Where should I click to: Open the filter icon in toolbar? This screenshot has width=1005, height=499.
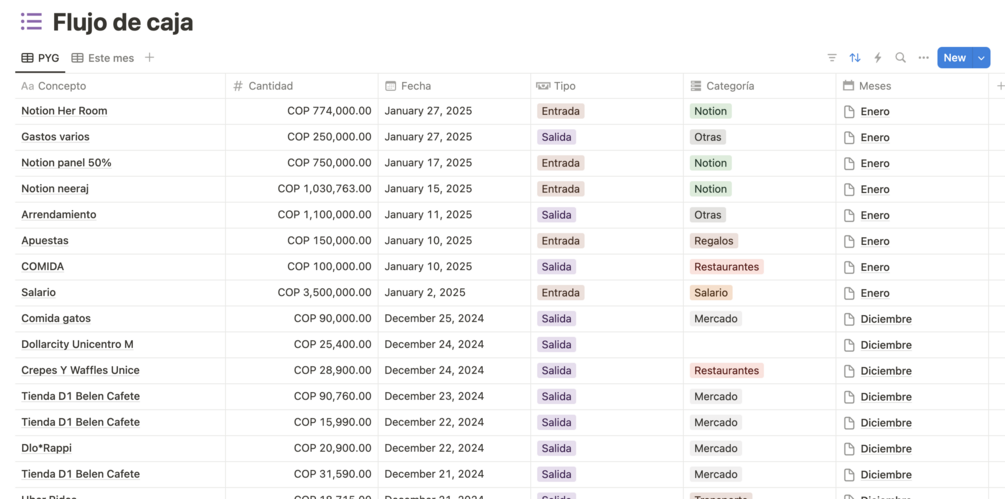point(832,58)
